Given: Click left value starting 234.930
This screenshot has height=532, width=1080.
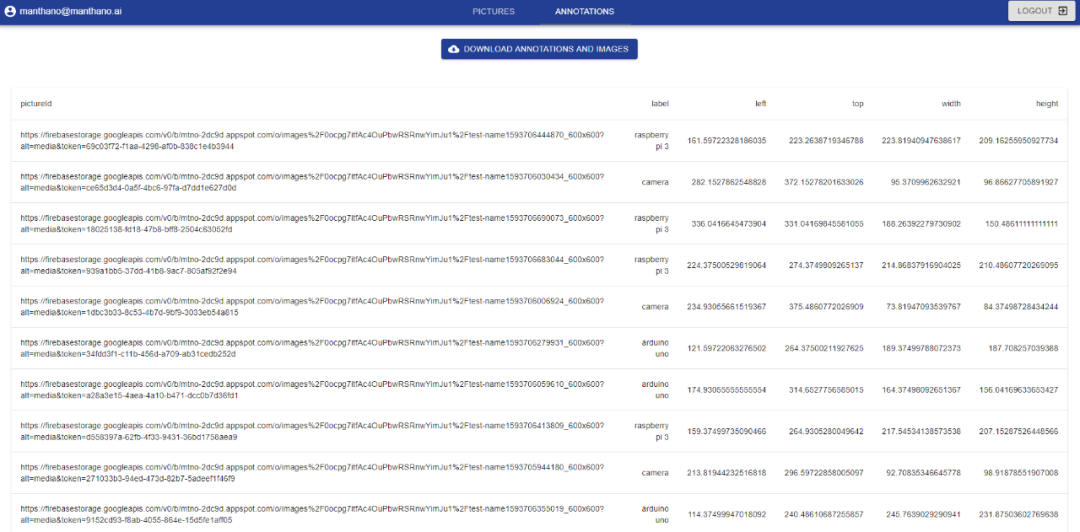Looking at the screenshot, I should pos(727,307).
